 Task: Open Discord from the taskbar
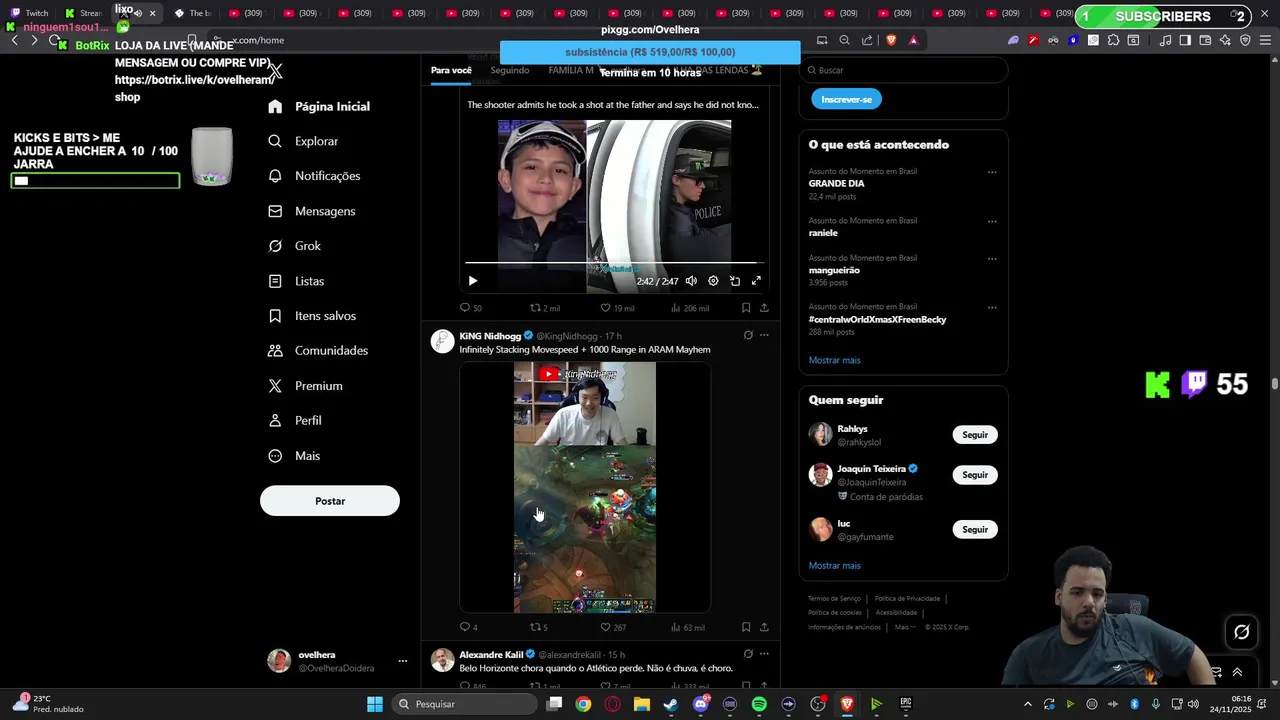tap(700, 704)
